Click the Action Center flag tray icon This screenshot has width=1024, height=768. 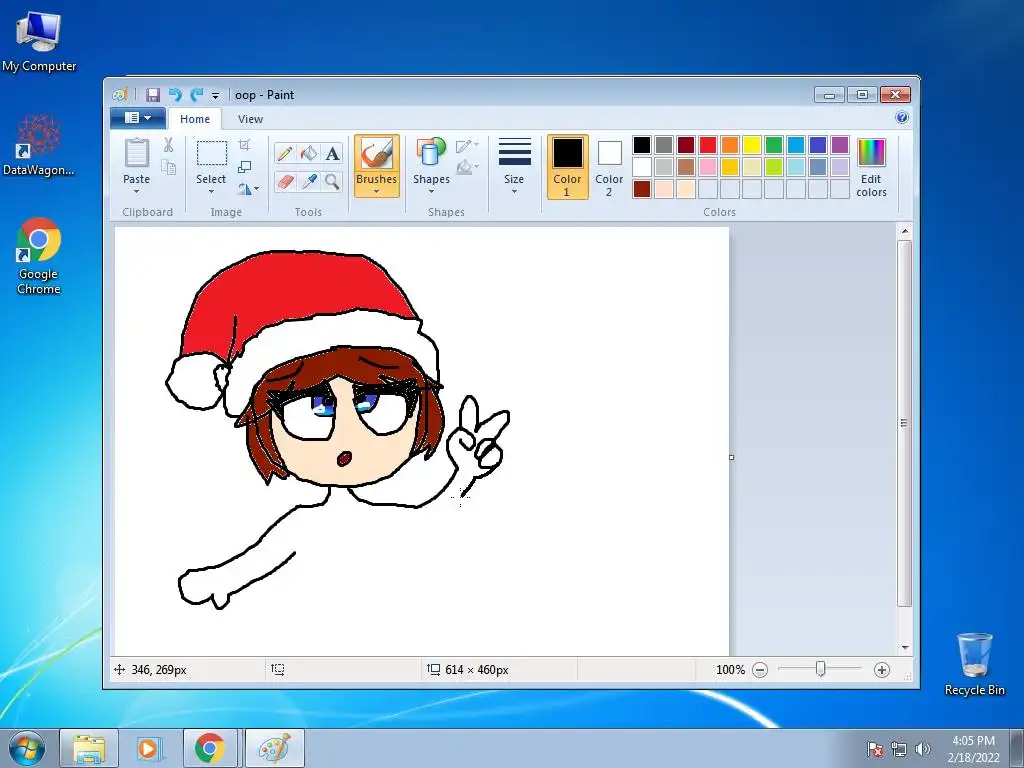point(874,748)
